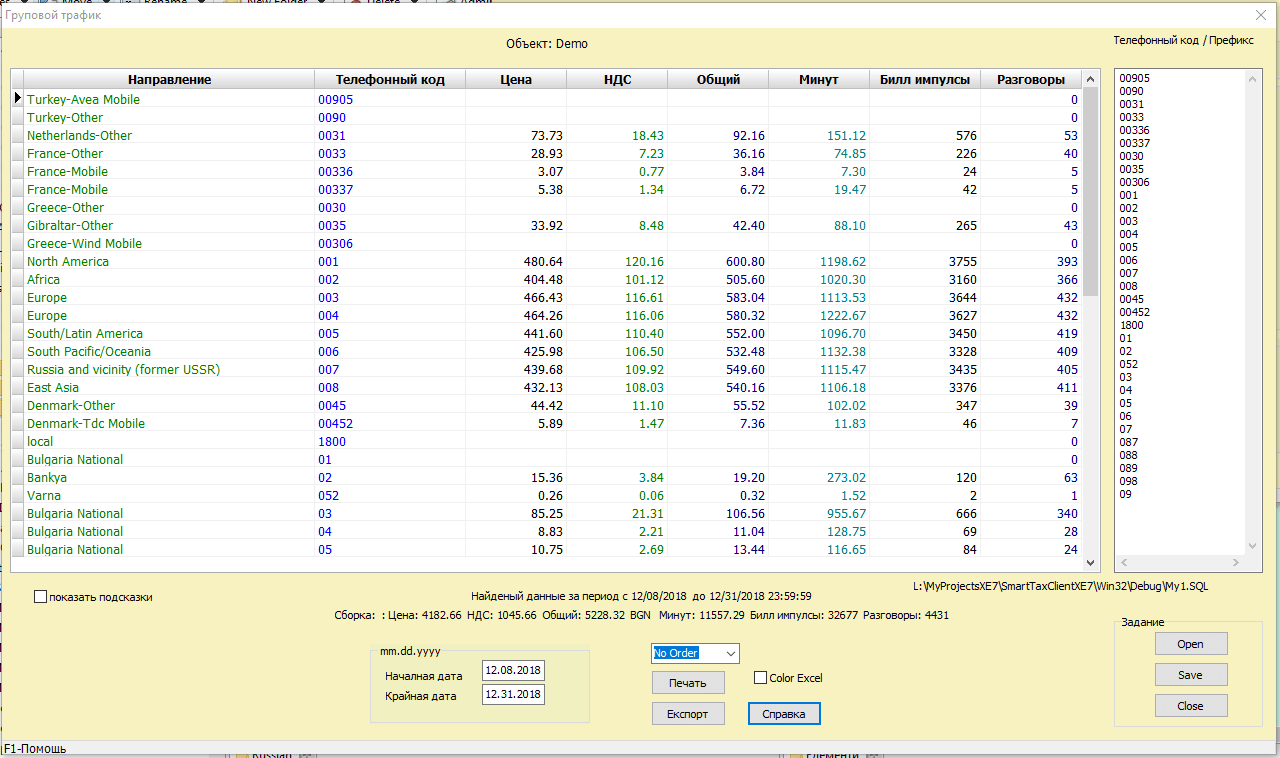Select the South/Latin America direction cell
Image resolution: width=1280 pixels, height=758 pixels.
tap(169, 333)
